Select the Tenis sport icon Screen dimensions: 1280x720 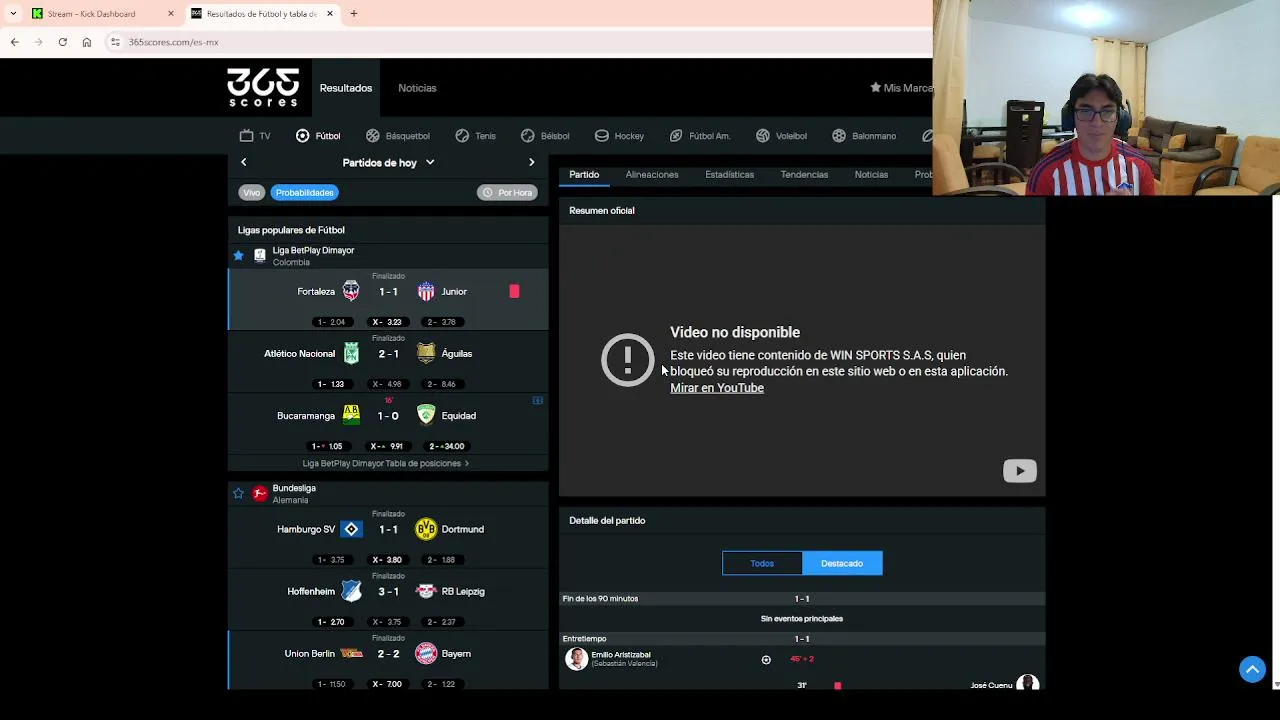[462, 135]
